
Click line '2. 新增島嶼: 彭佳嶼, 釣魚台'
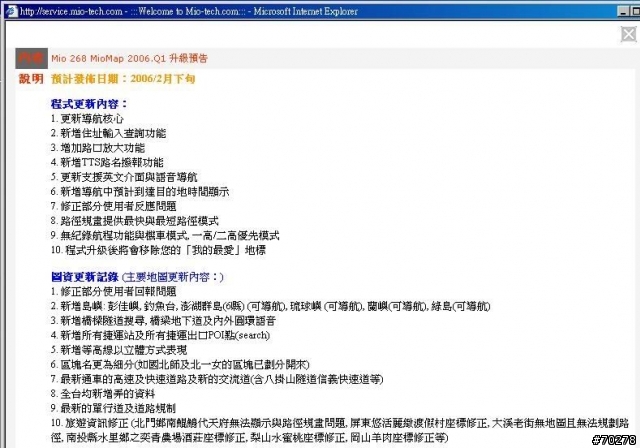(x=270, y=306)
